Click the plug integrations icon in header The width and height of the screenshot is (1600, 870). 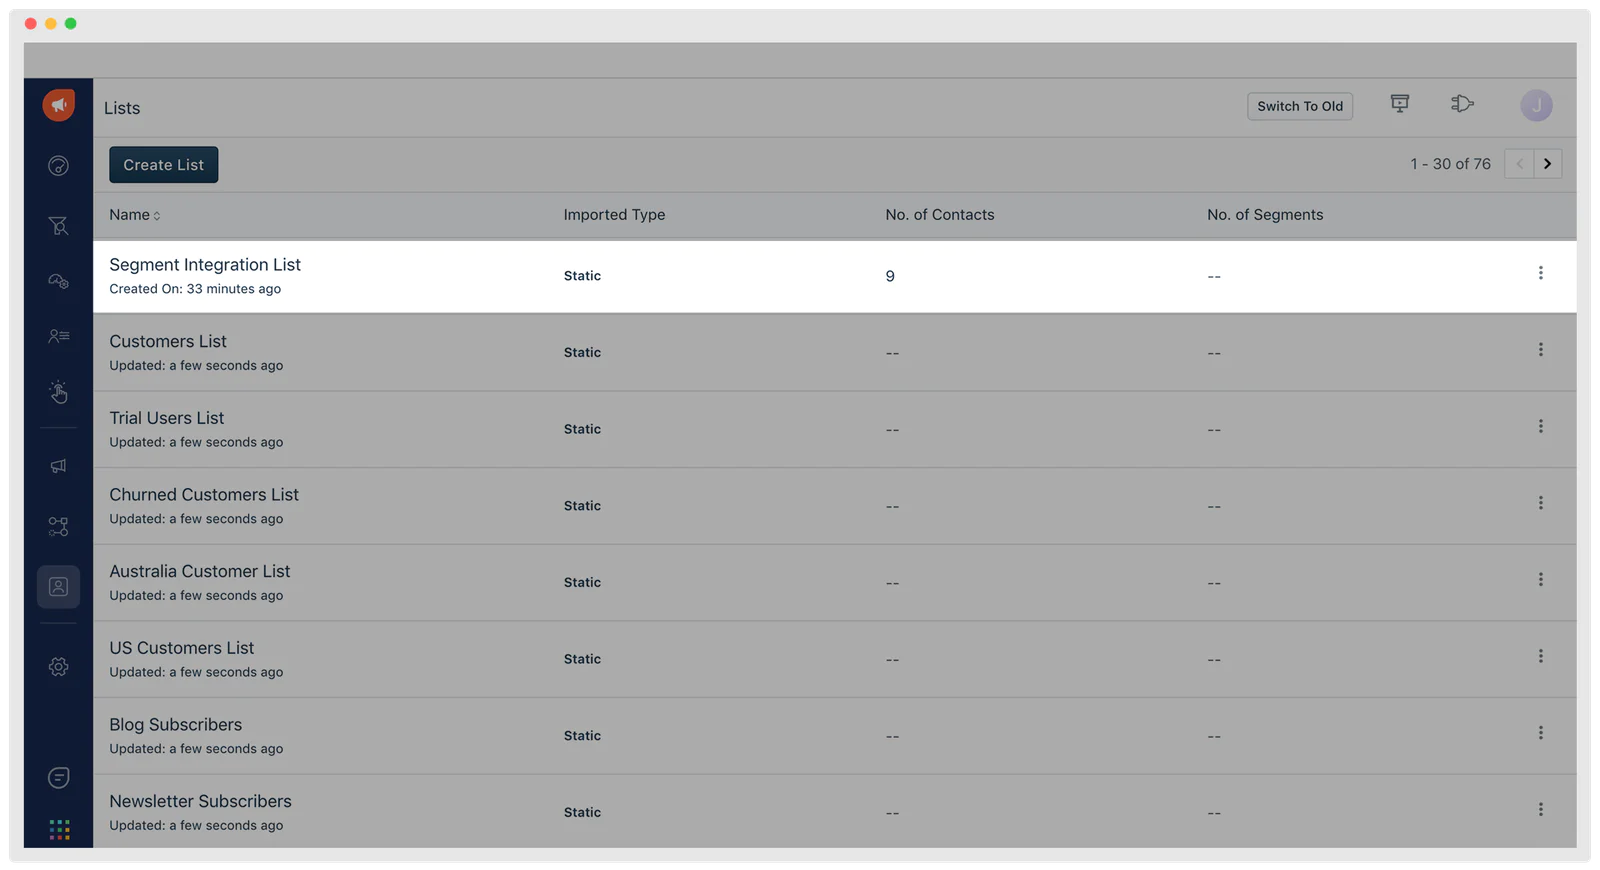(1462, 104)
